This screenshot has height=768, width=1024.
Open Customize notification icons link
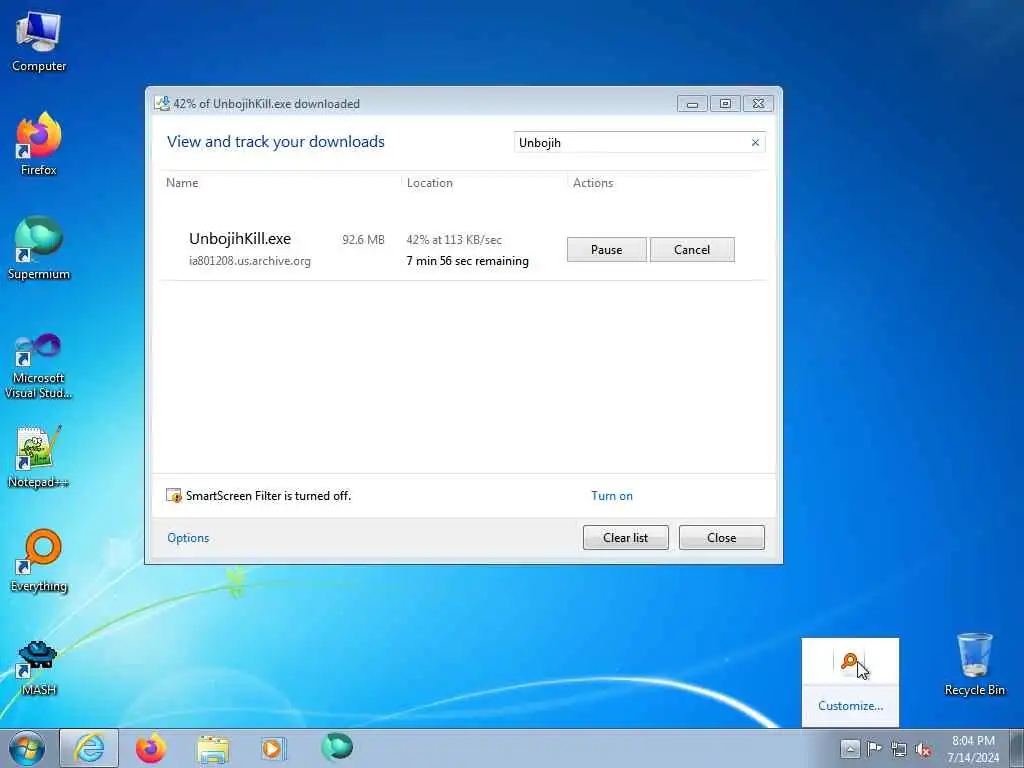click(850, 706)
